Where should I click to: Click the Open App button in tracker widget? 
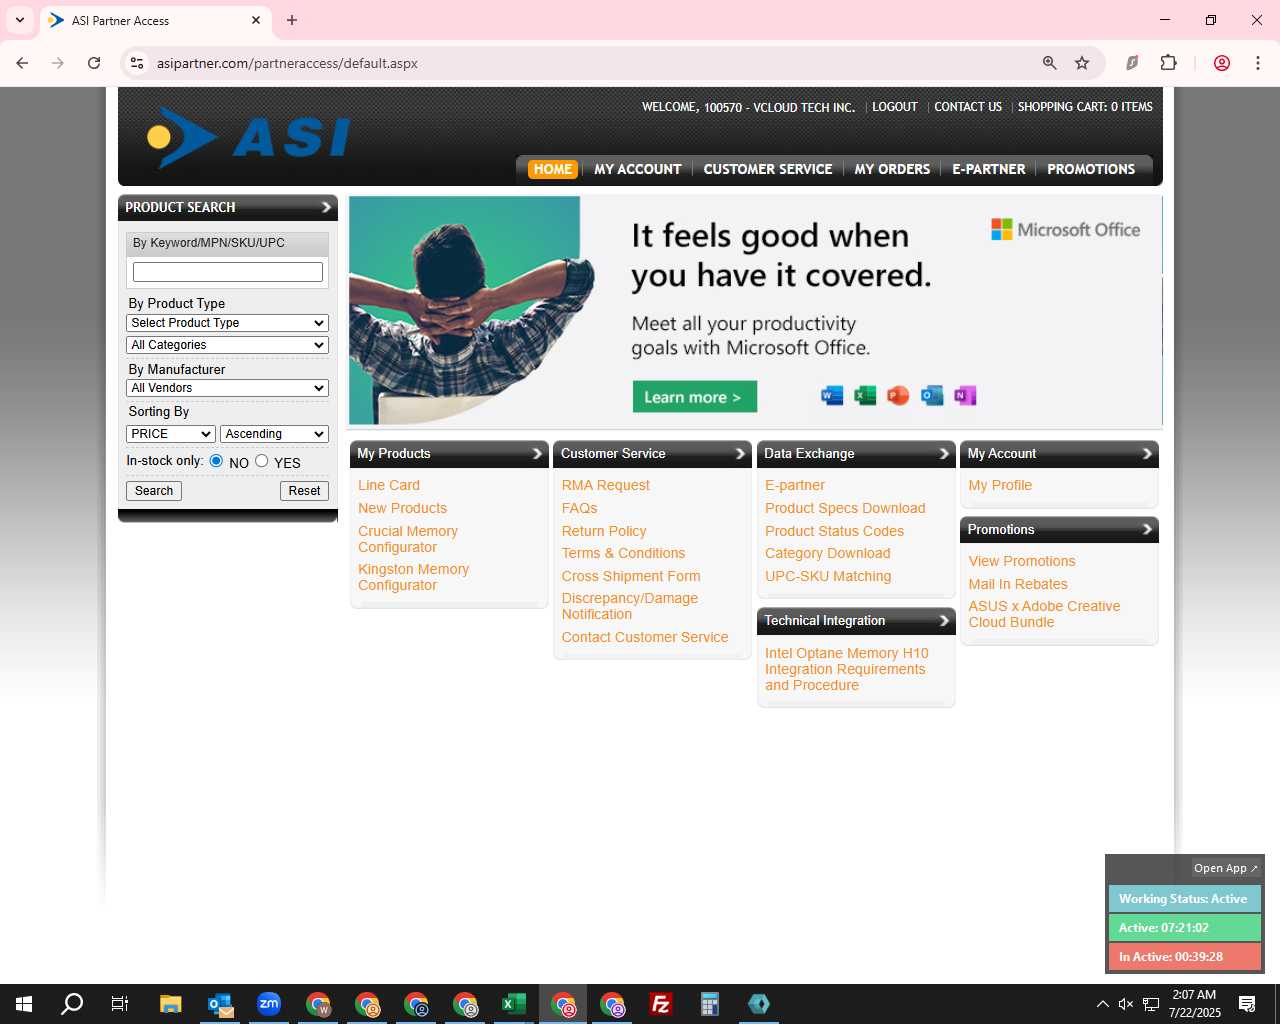1226,868
